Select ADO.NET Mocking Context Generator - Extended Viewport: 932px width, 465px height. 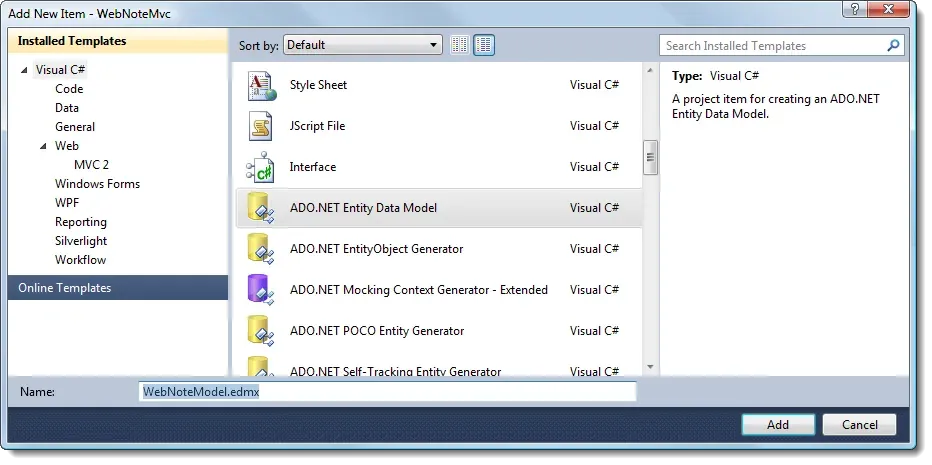point(418,290)
